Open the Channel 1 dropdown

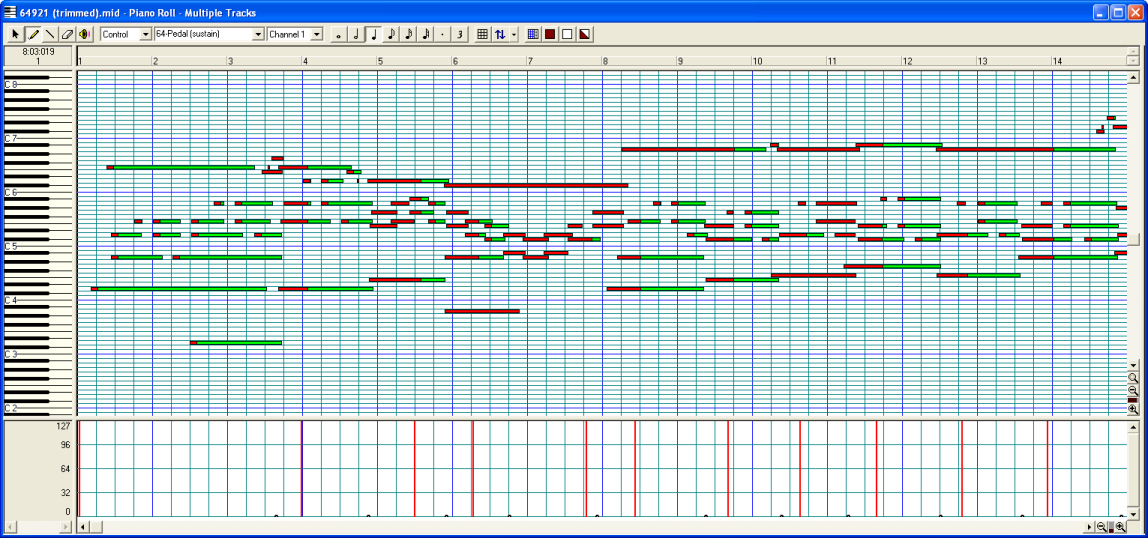point(317,34)
